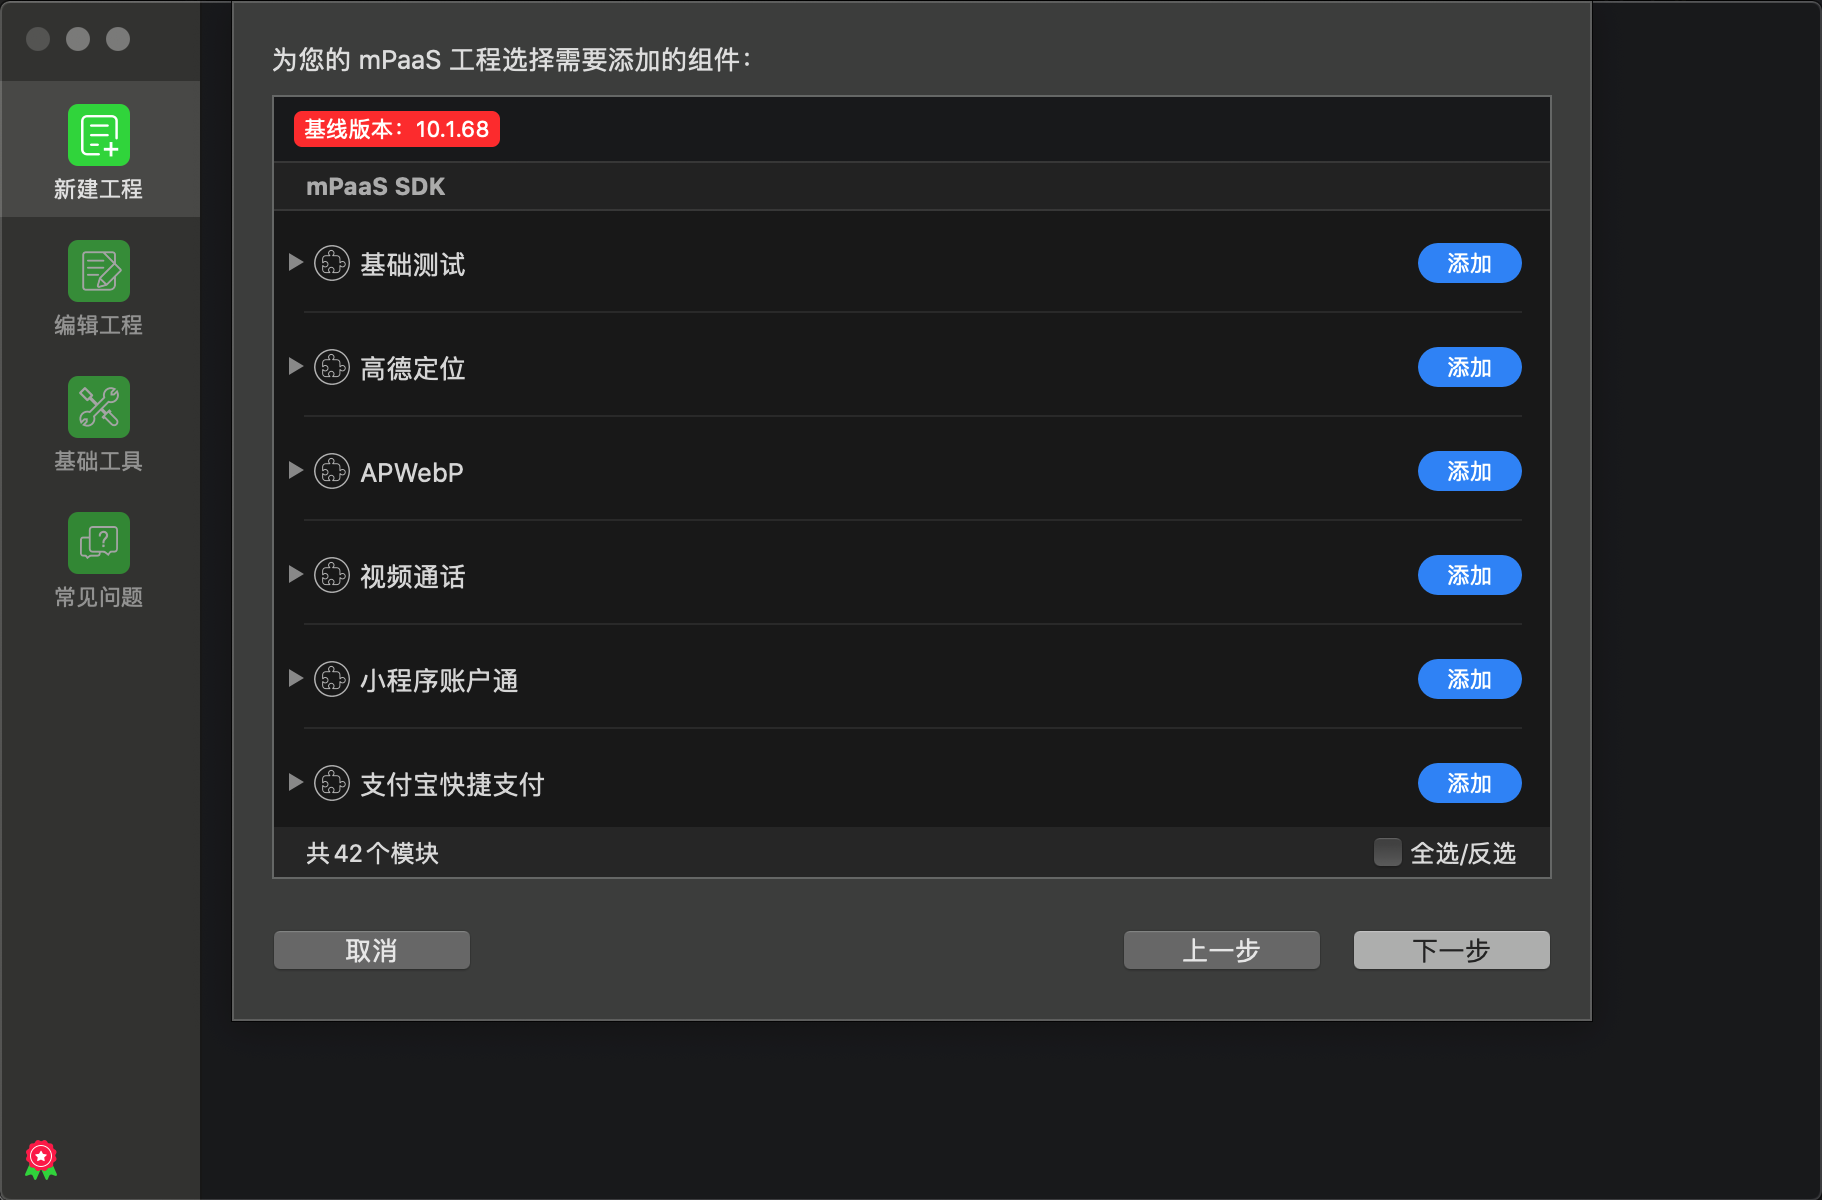
Task: Proceed with the 下一步 button
Action: click(1452, 950)
